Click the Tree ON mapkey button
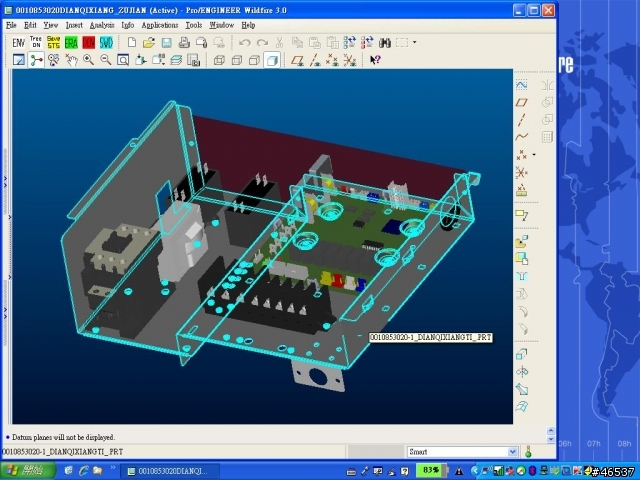Image resolution: width=640 pixels, height=480 pixels. pyautogui.click(x=36, y=42)
